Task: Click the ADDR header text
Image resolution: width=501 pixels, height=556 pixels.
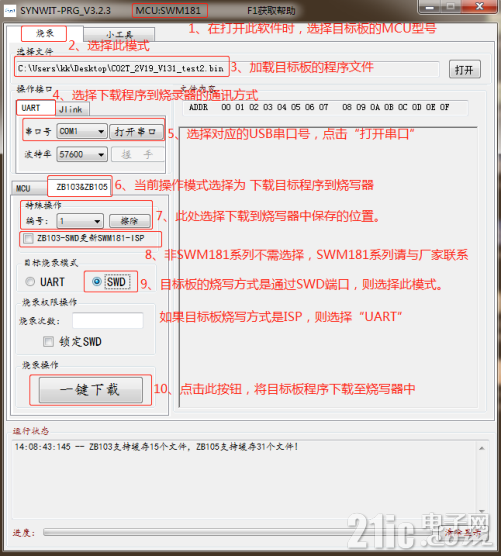Action: coord(199,107)
